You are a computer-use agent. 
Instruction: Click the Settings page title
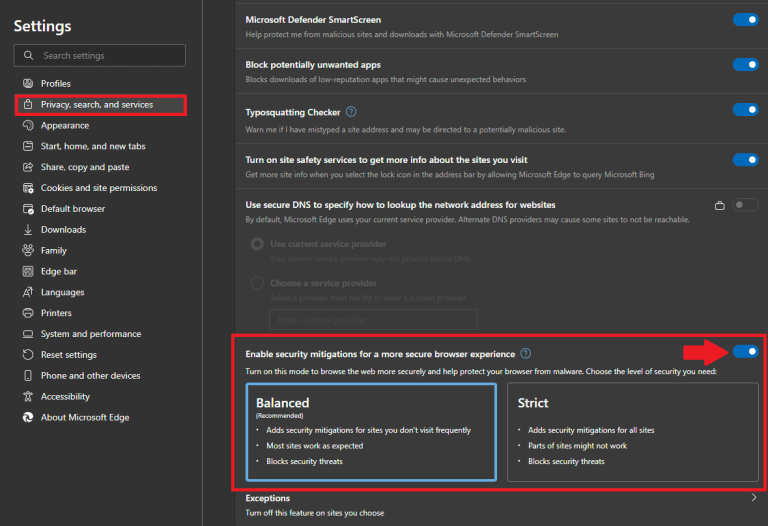(x=42, y=26)
